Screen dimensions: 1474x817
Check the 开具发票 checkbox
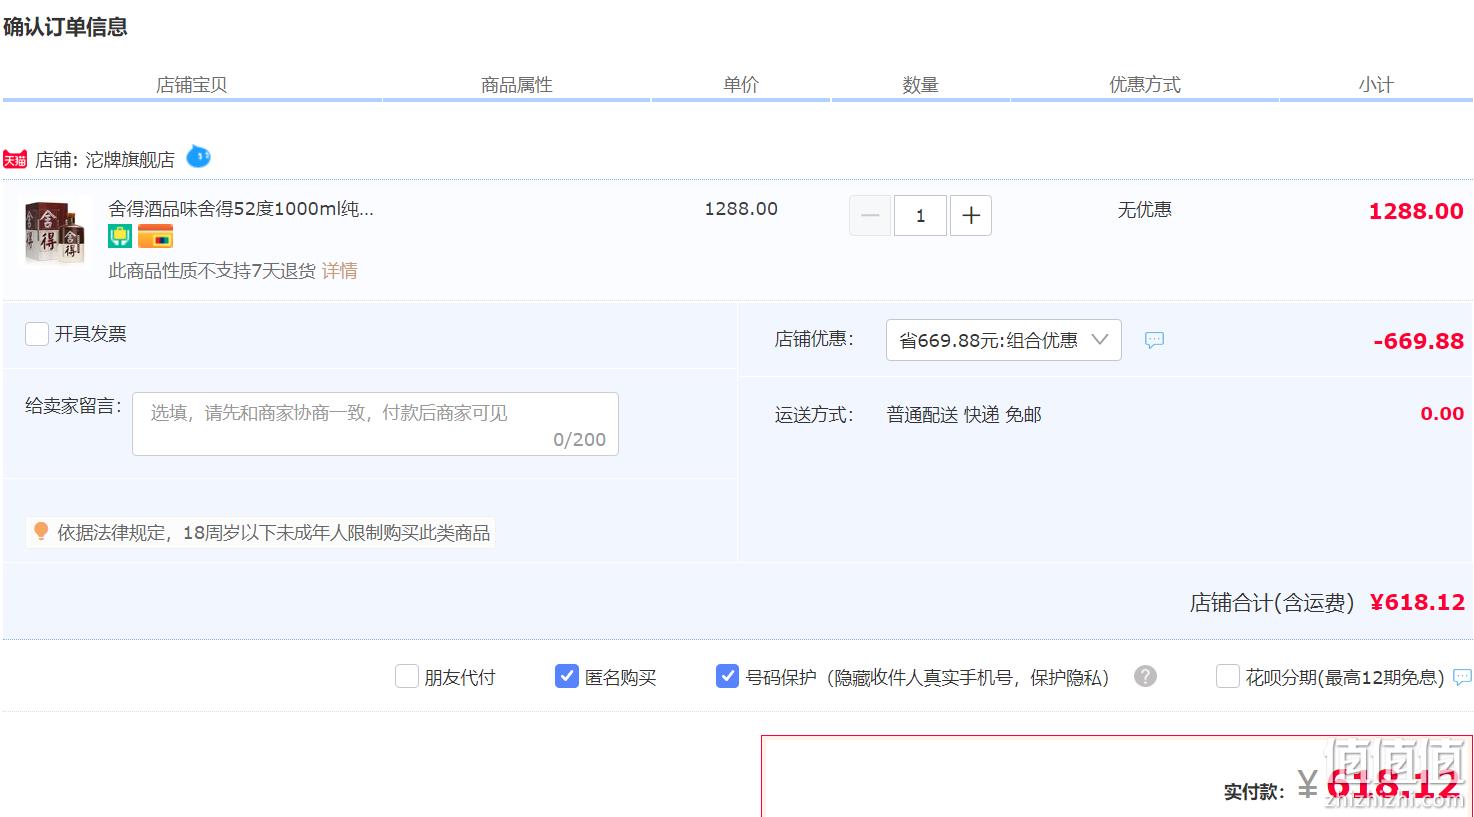click(x=37, y=334)
